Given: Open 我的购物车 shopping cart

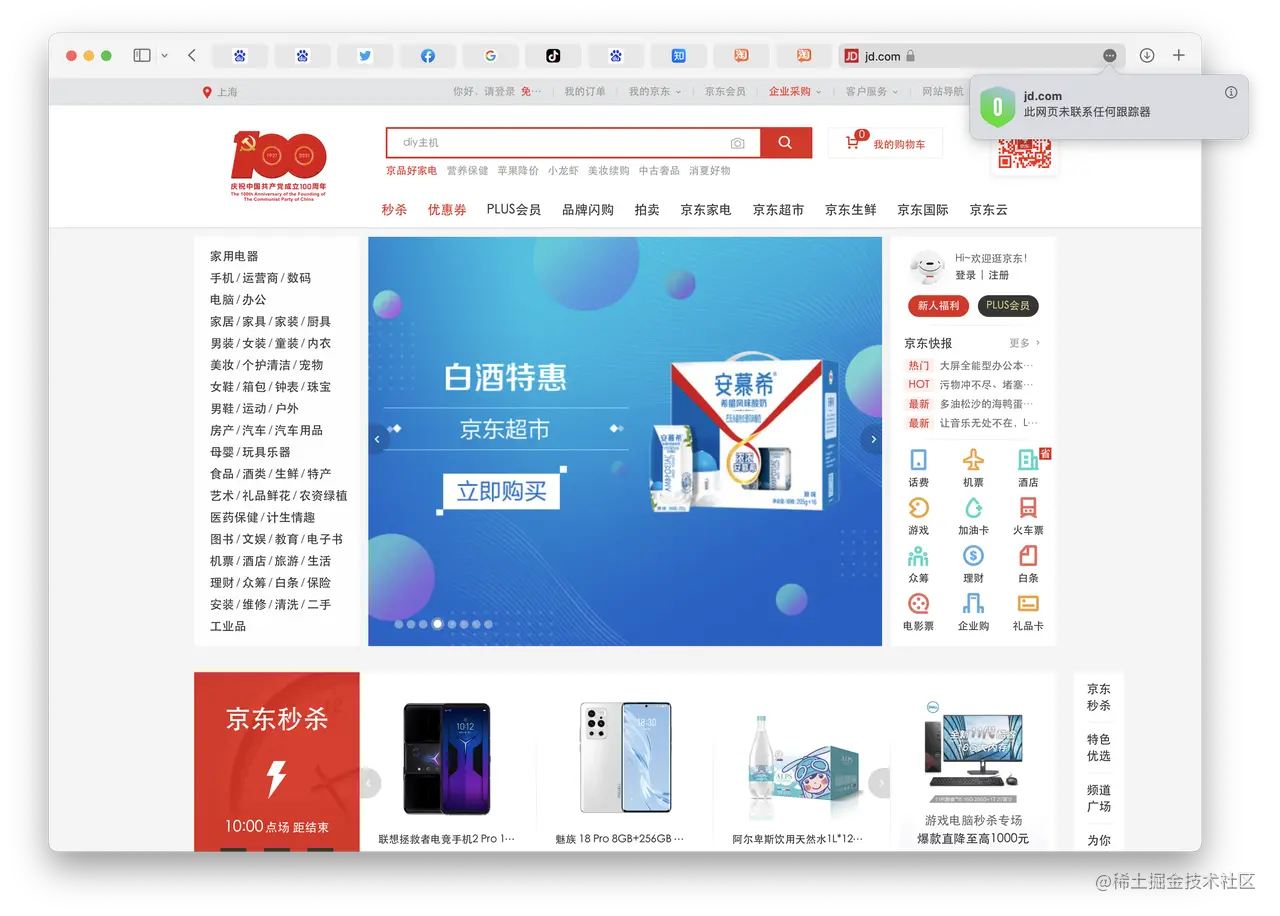Looking at the screenshot, I should [885, 144].
